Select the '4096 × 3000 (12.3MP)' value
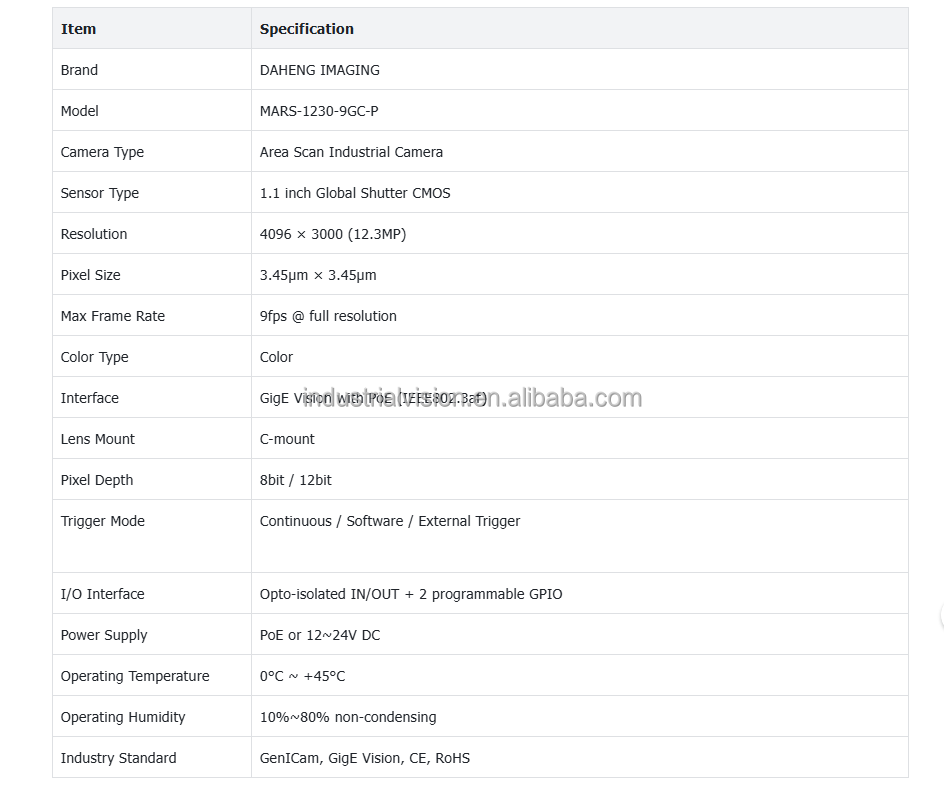This screenshot has height=792, width=944. (333, 234)
